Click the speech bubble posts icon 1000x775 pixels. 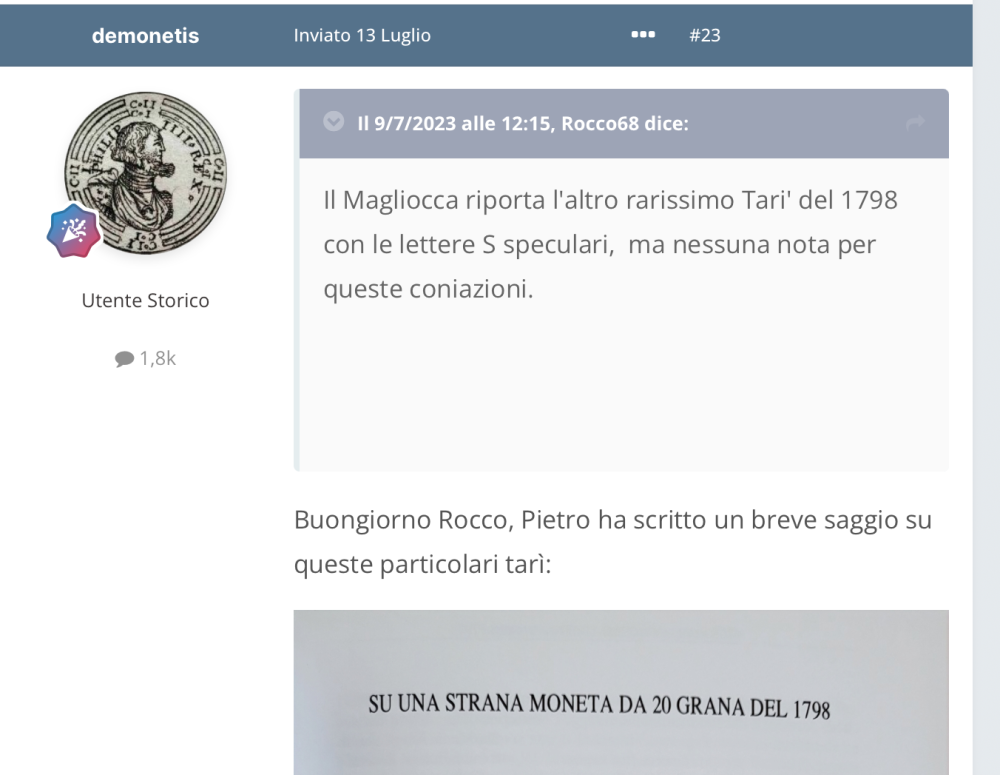click(x=124, y=359)
